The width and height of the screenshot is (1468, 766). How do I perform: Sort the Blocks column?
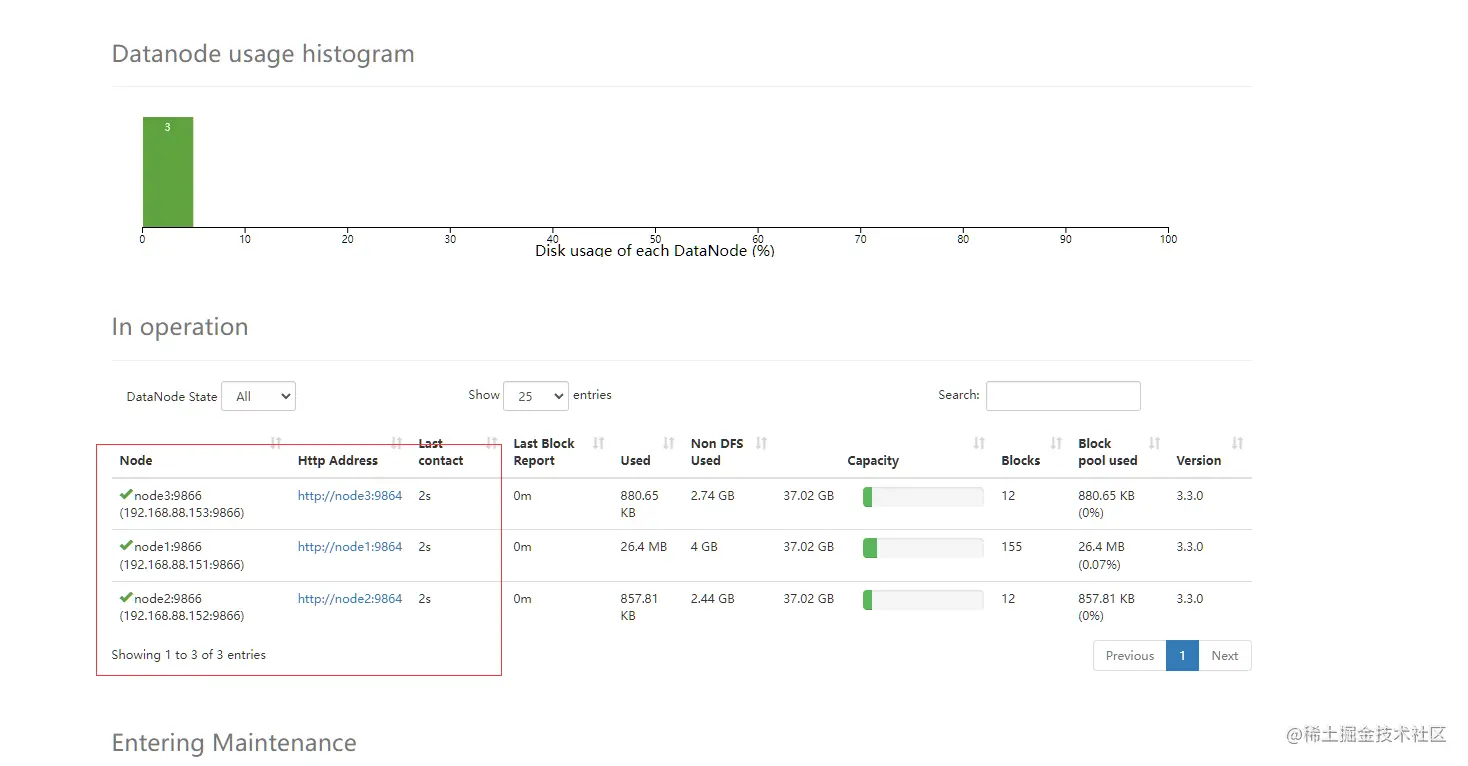pyautogui.click(x=1056, y=441)
